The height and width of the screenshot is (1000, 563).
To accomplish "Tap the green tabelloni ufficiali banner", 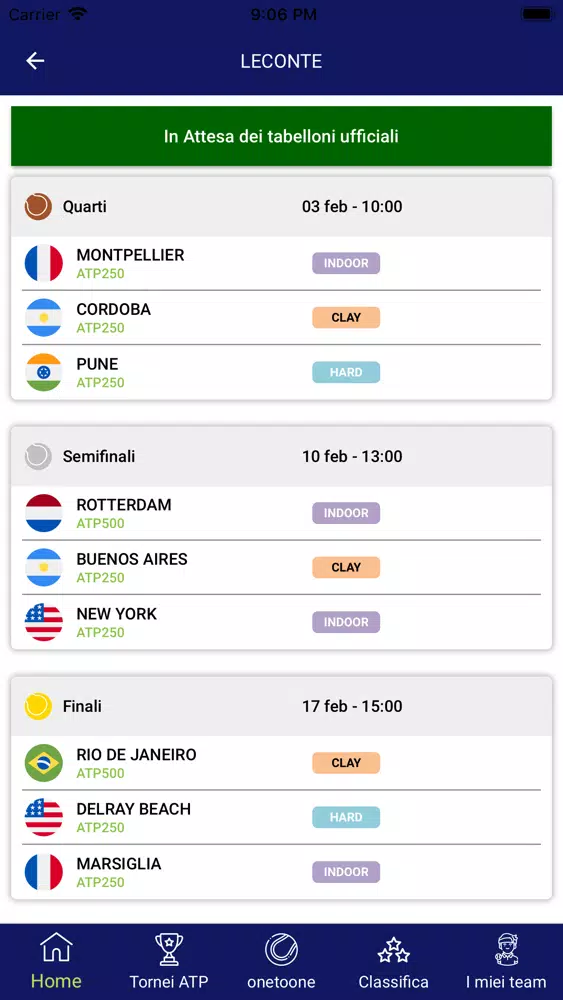I will (281, 136).
